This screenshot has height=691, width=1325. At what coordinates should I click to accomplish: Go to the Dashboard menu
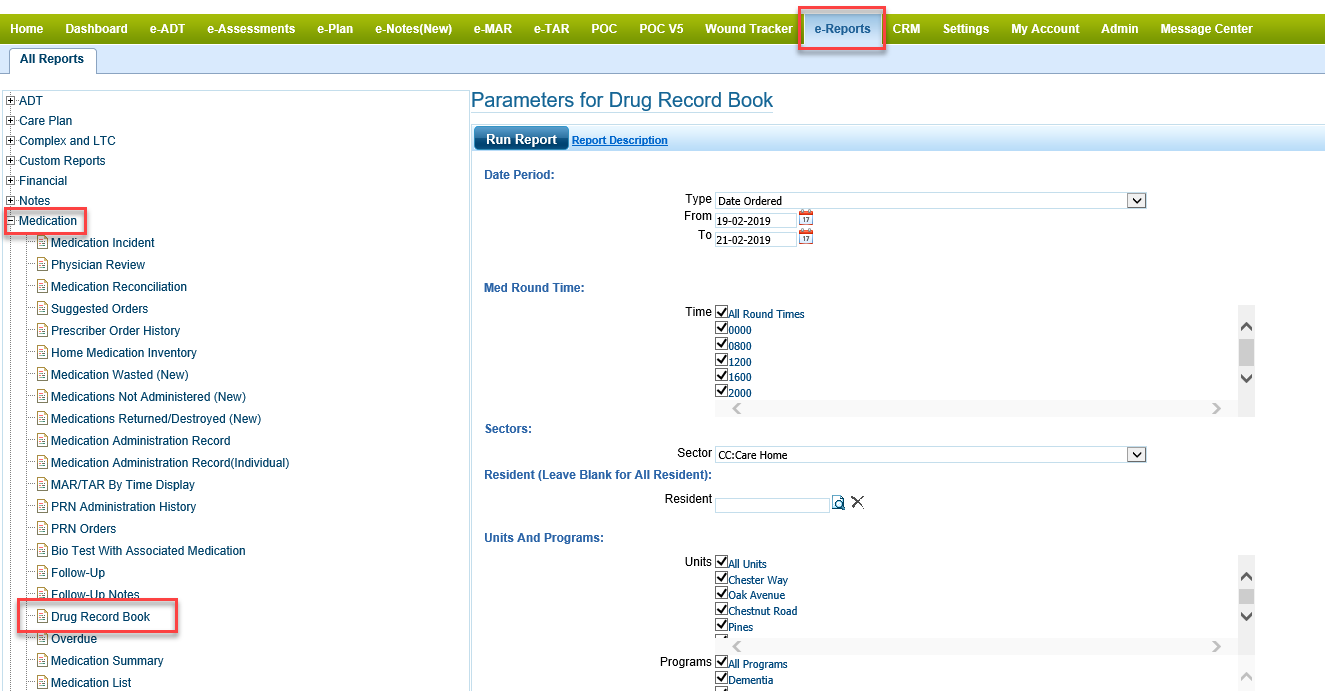tap(97, 29)
